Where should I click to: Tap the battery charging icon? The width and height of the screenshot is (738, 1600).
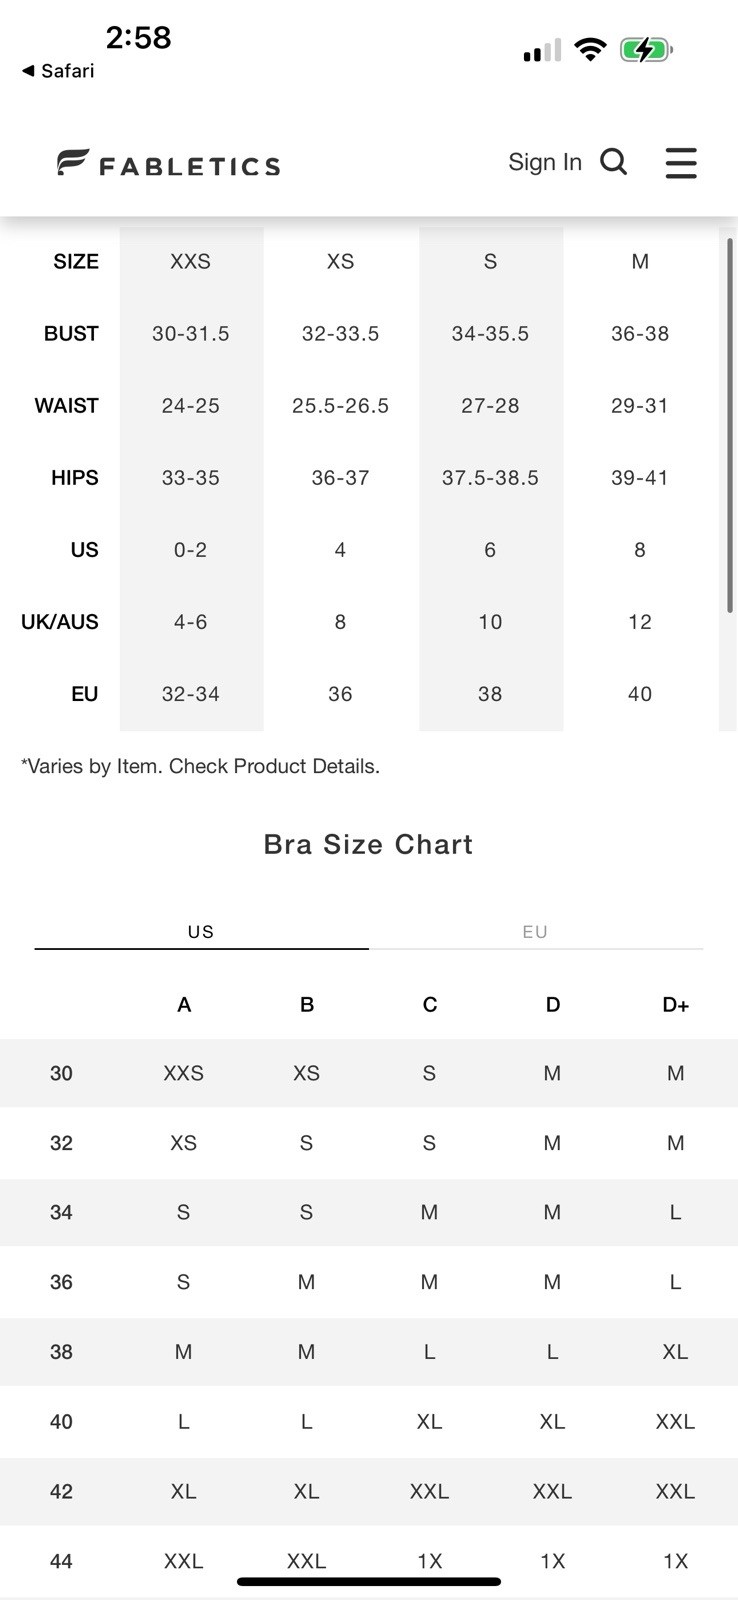tap(646, 50)
